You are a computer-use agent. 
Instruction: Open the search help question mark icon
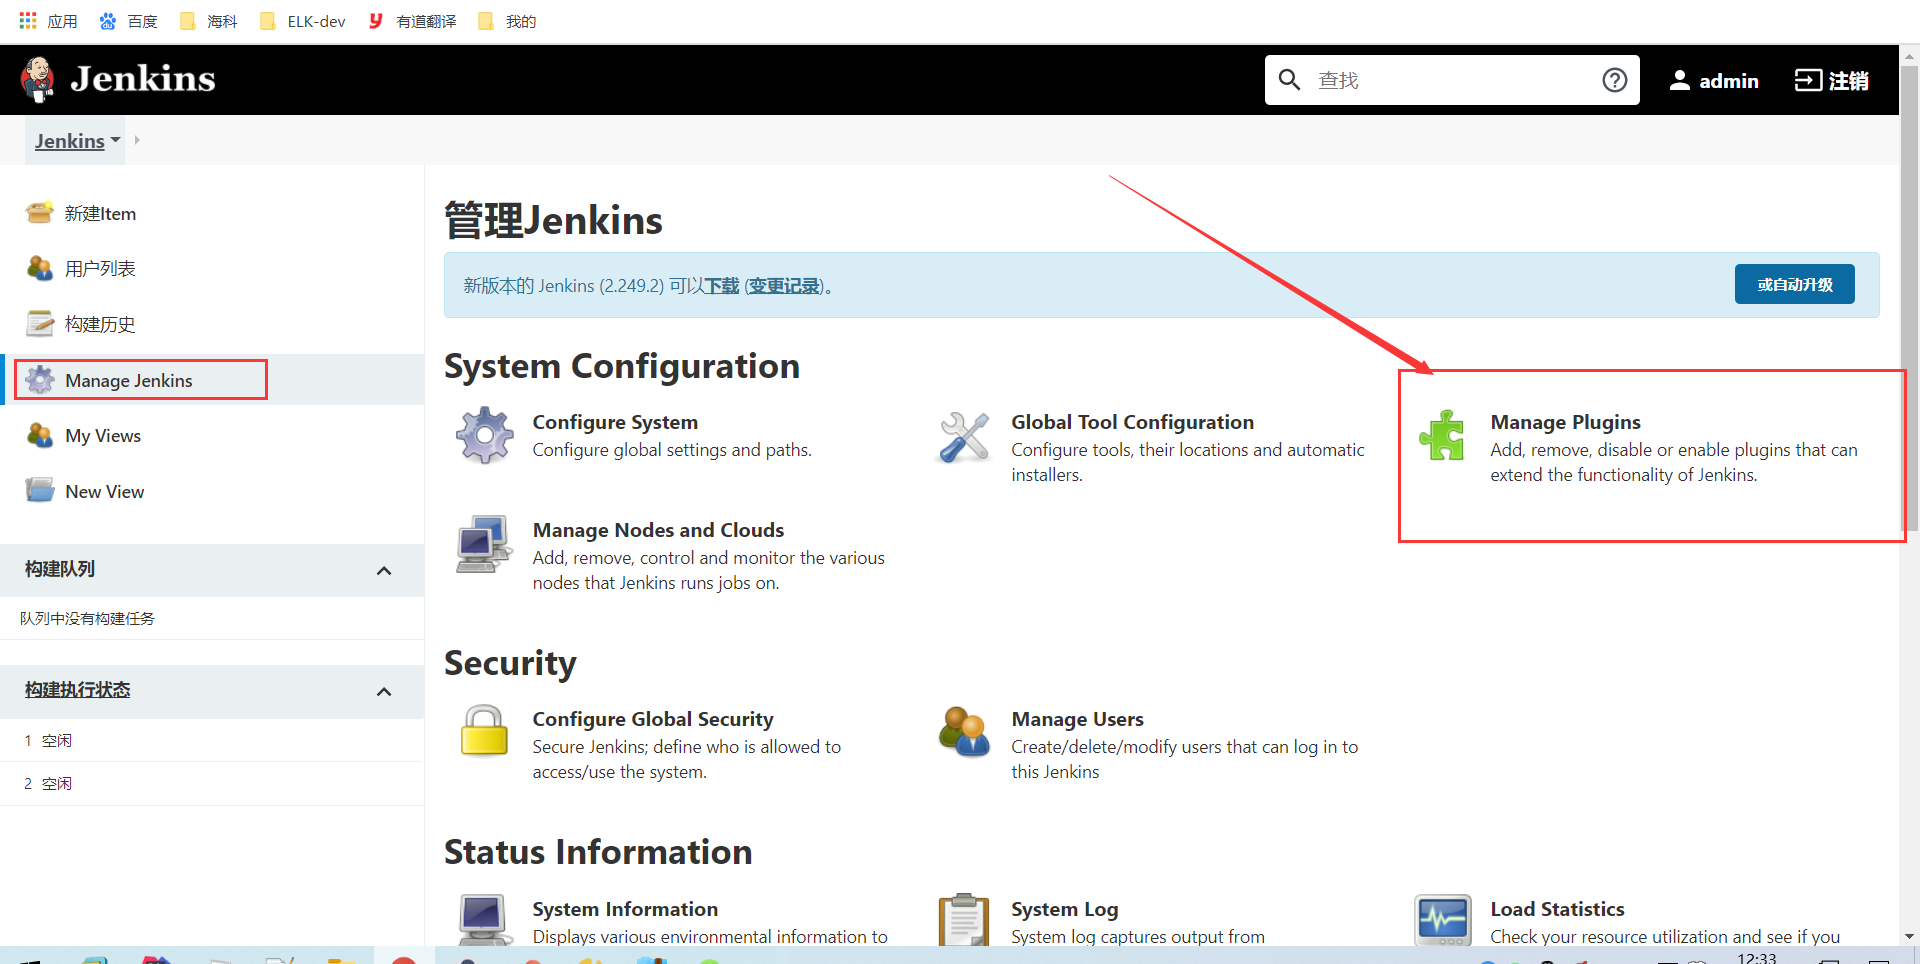tap(1614, 80)
